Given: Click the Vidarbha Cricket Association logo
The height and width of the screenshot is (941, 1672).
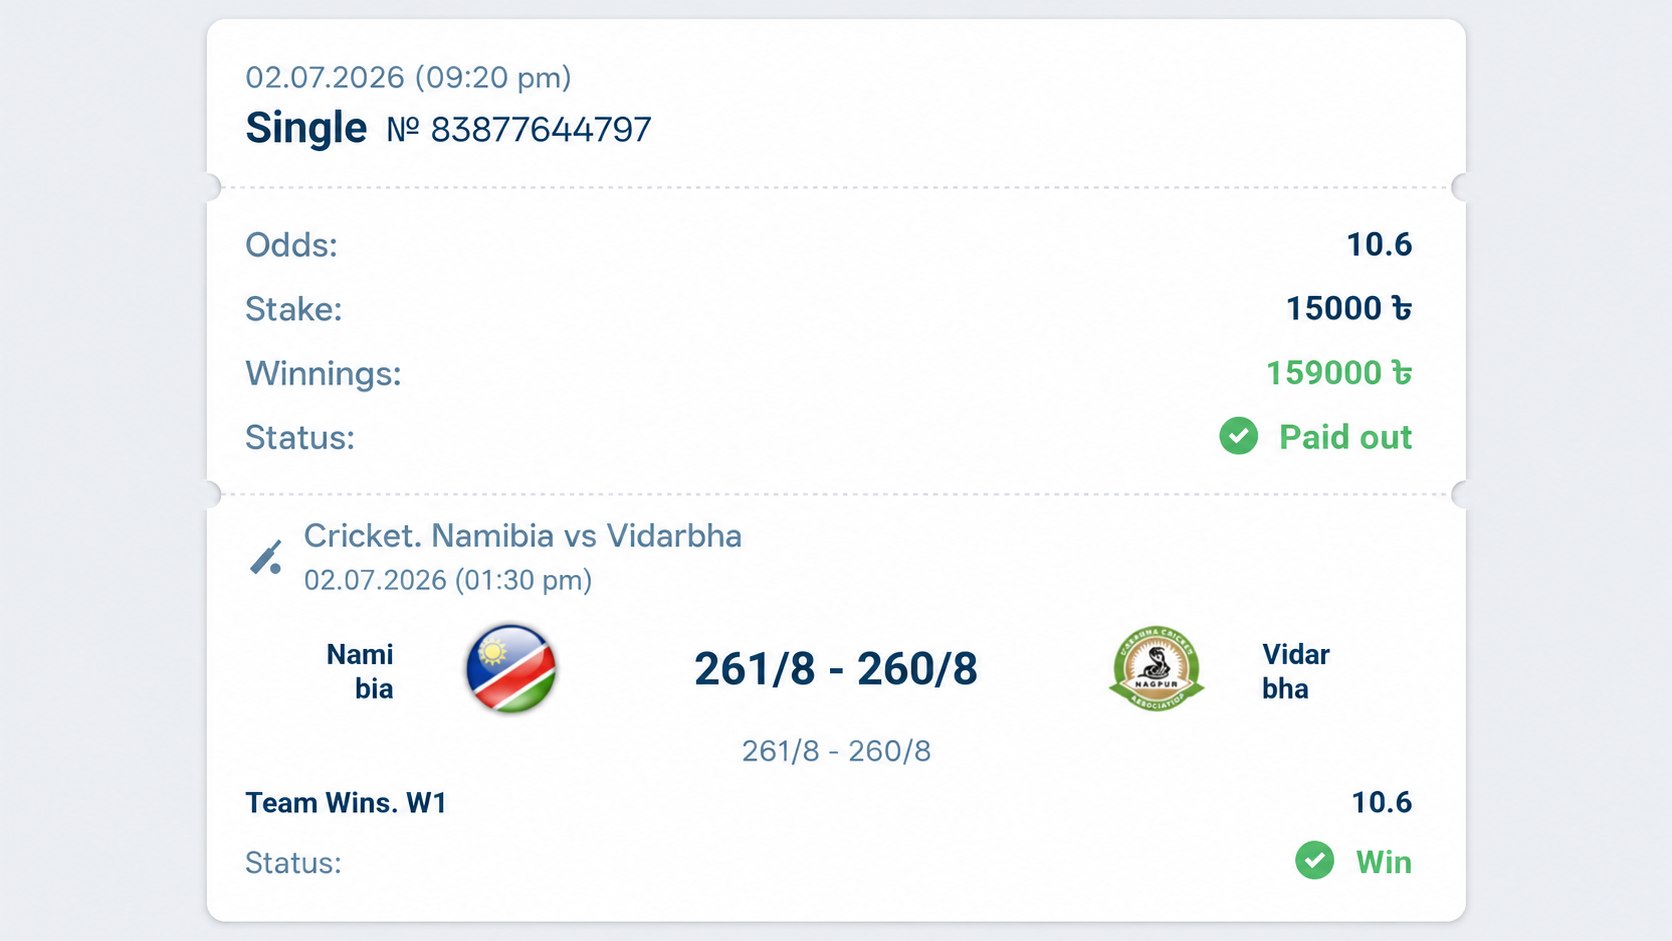Looking at the screenshot, I should point(1156,669).
